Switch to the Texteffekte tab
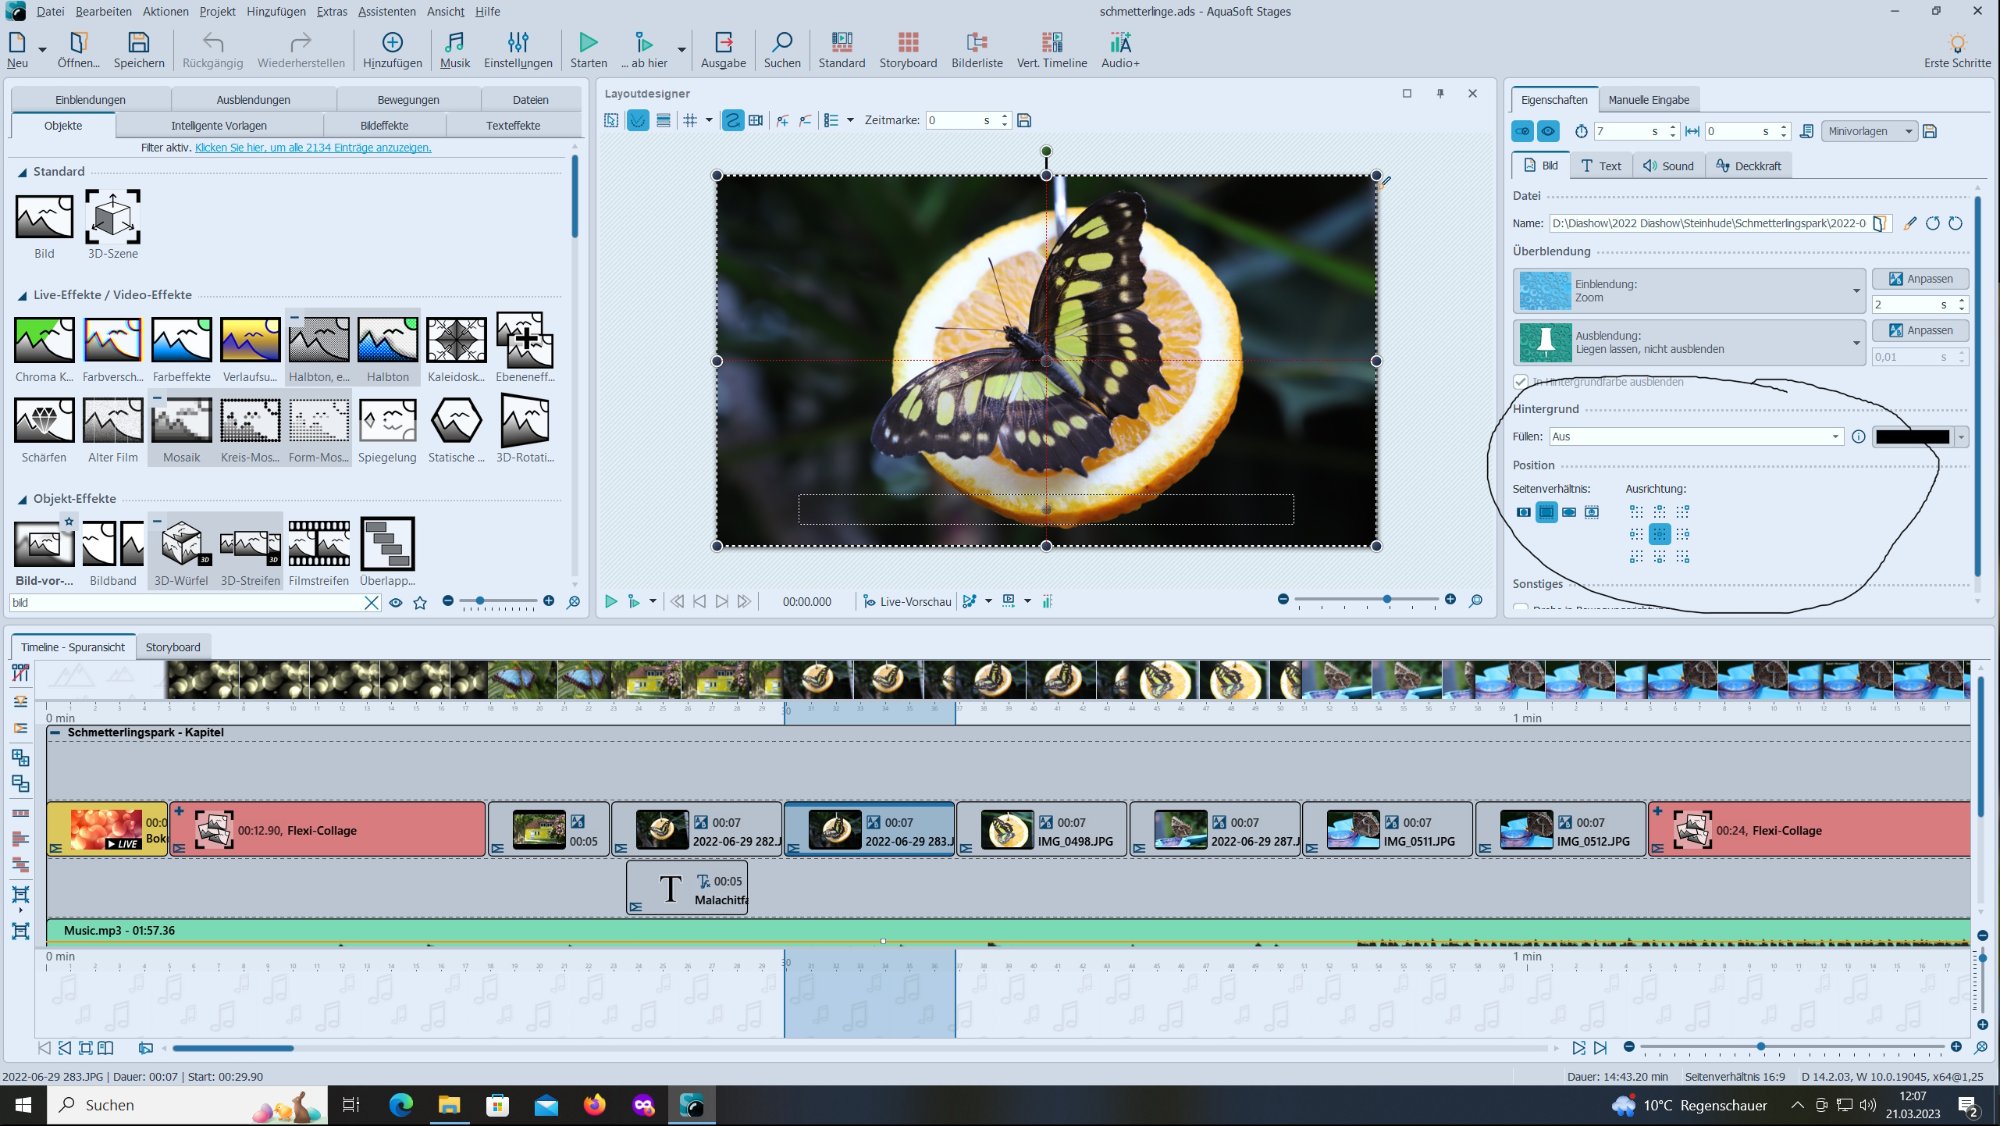This screenshot has height=1126, width=2000. coord(513,126)
